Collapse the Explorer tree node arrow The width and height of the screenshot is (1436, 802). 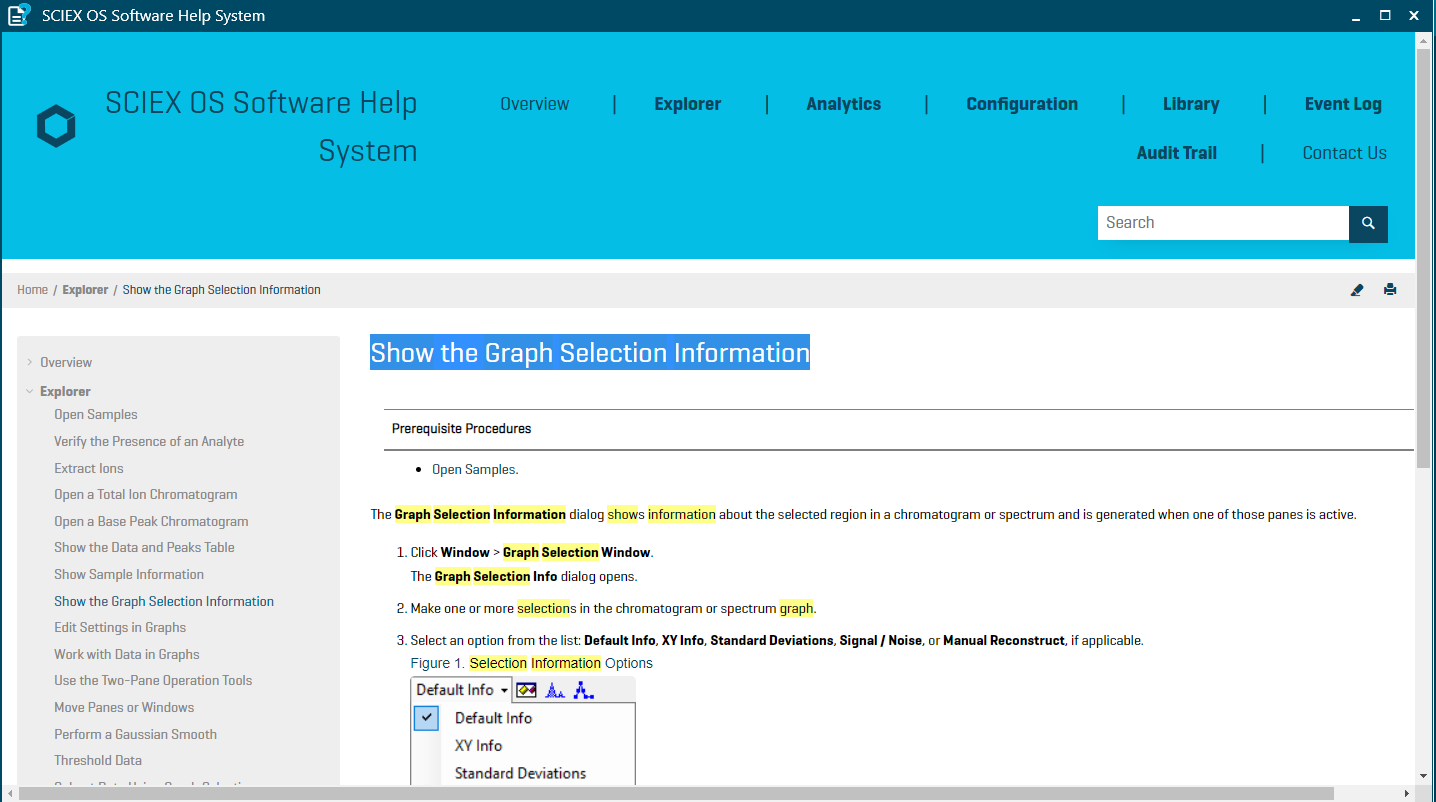30,392
